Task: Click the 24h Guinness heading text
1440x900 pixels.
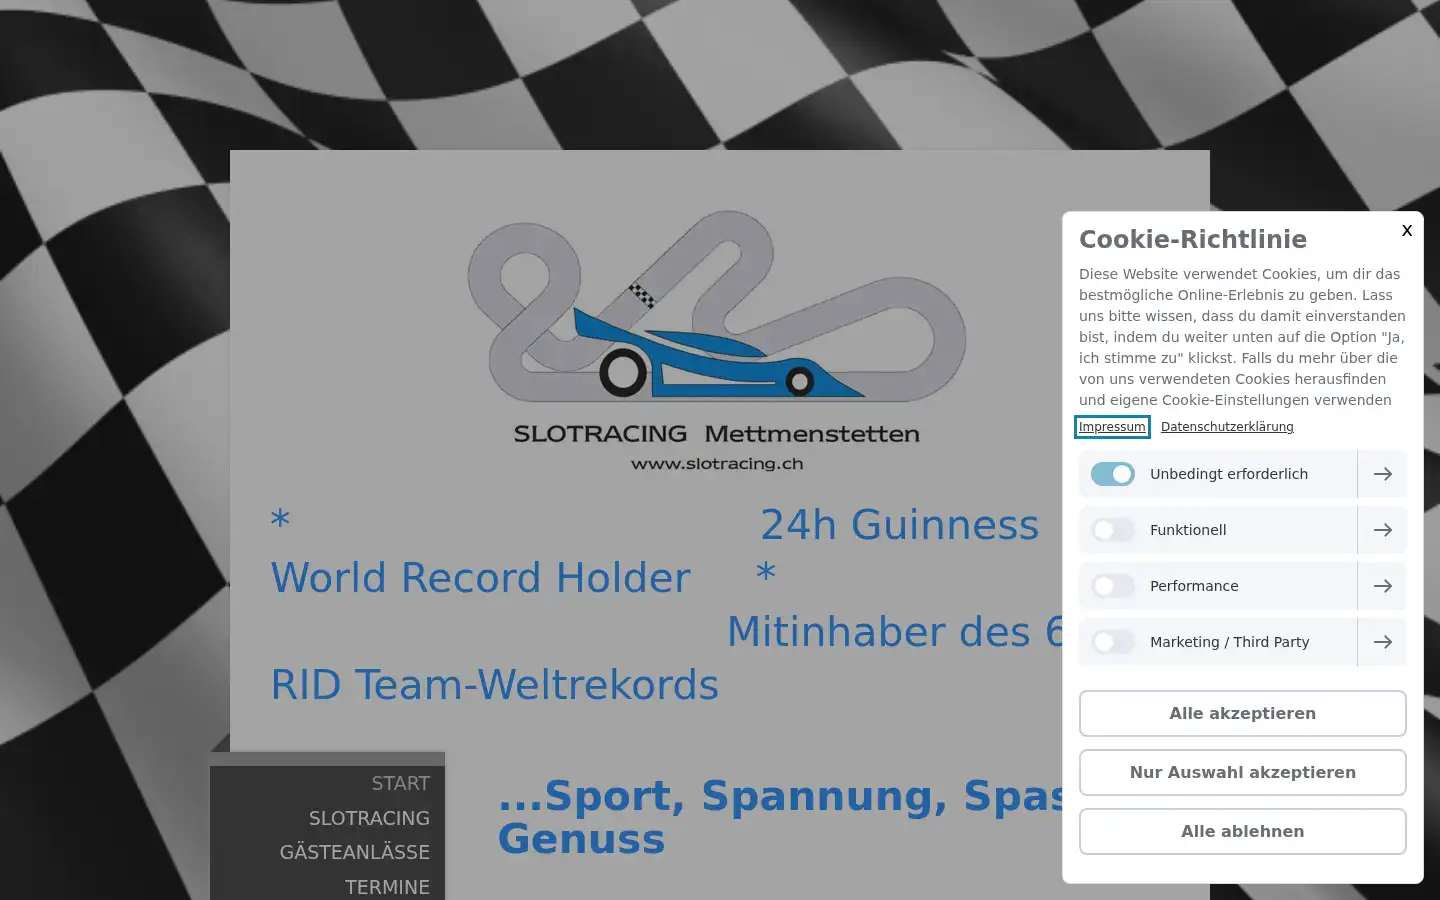Action: pyautogui.click(x=900, y=524)
